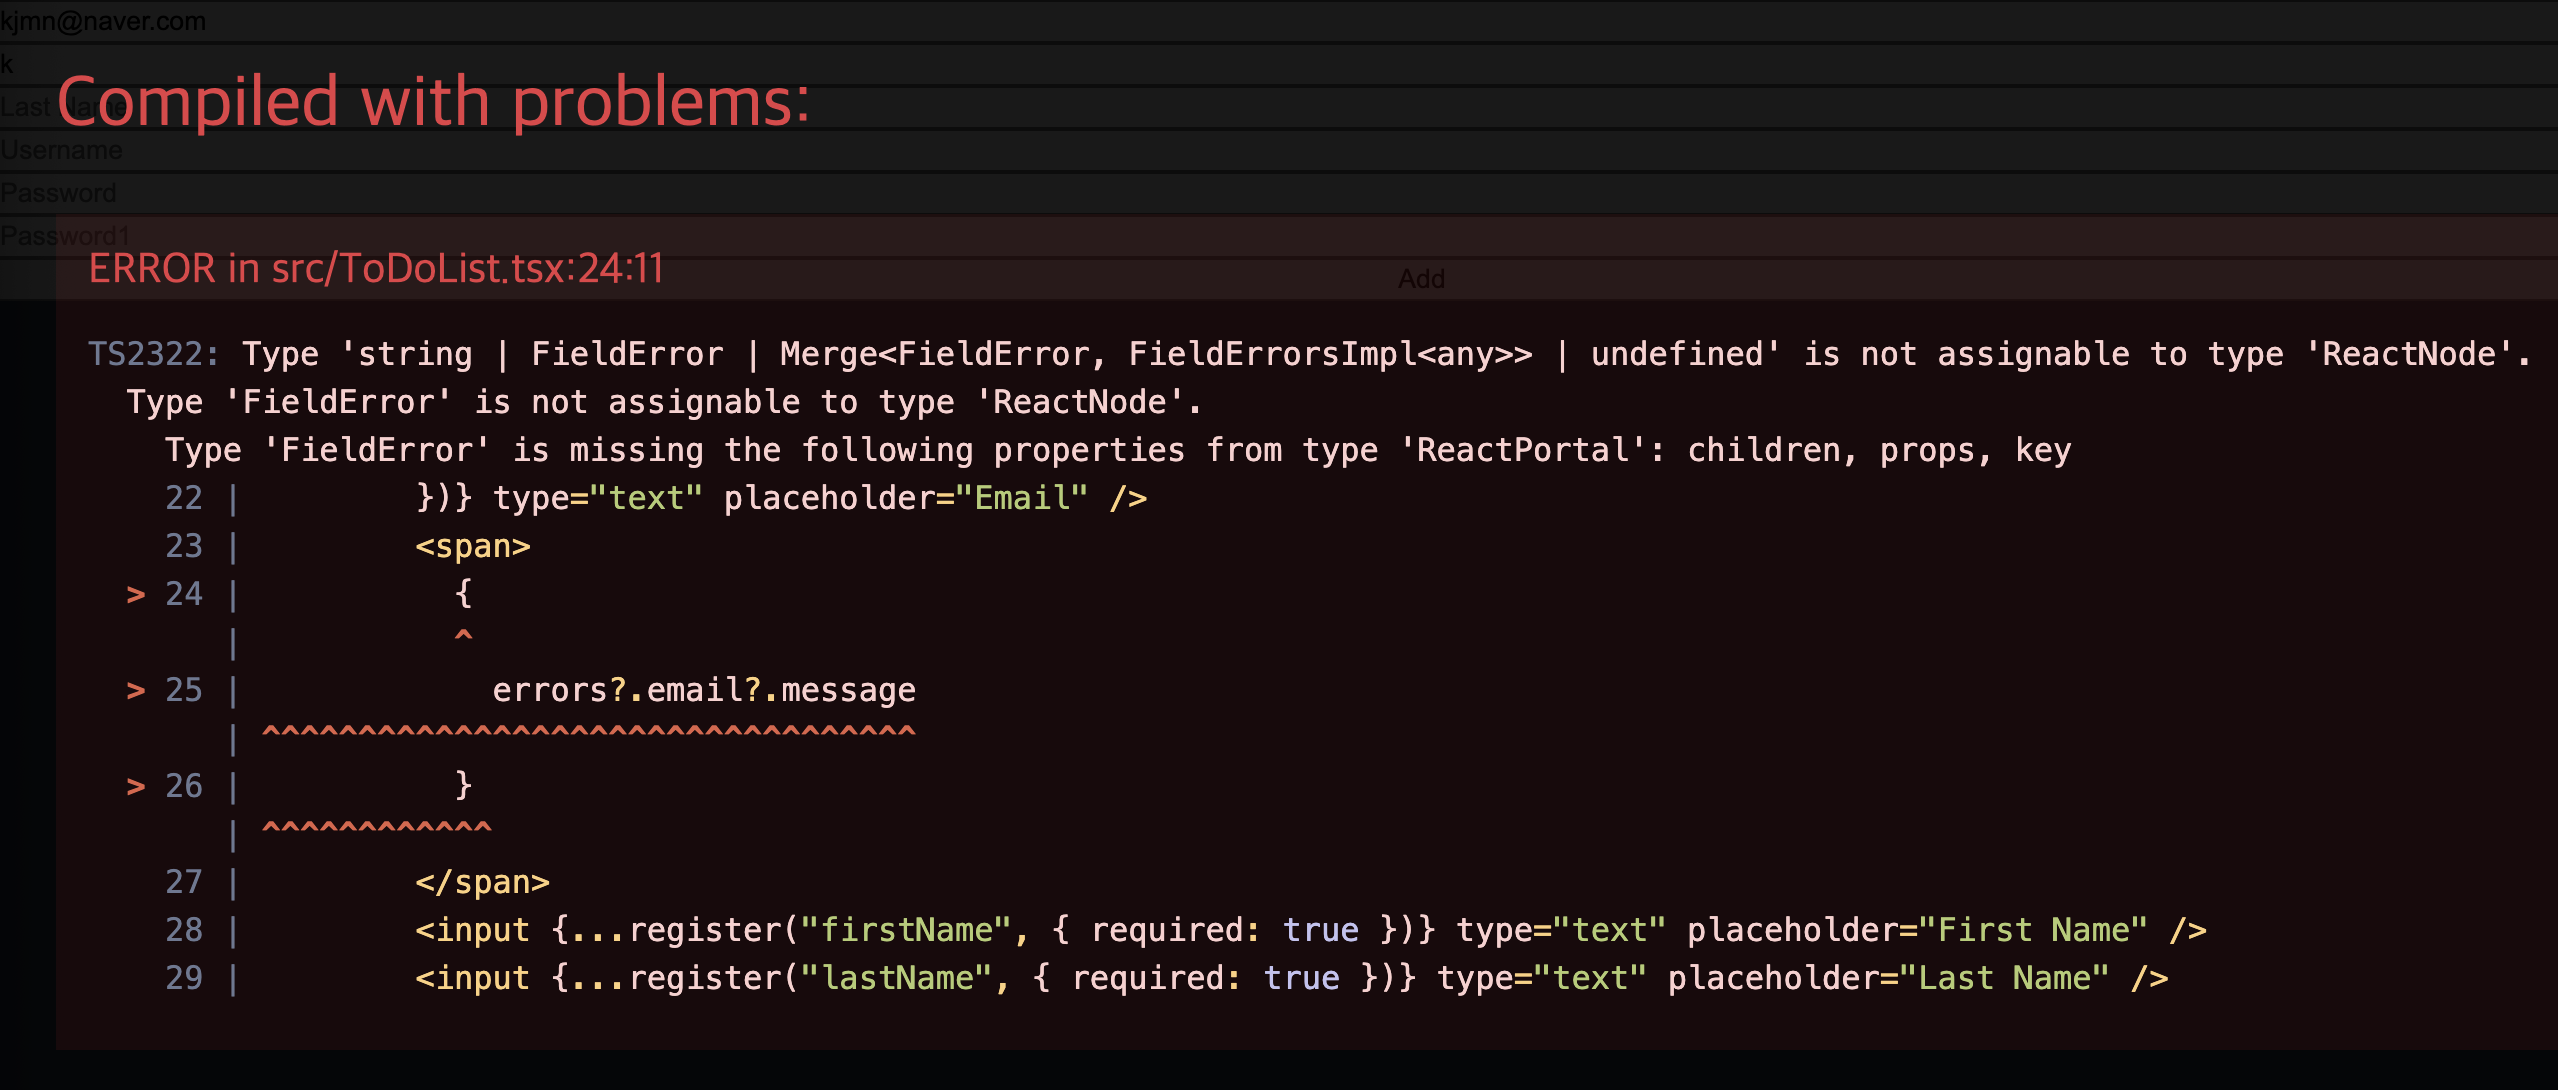
Task: Select the Password input field
Action: tap(1279, 193)
